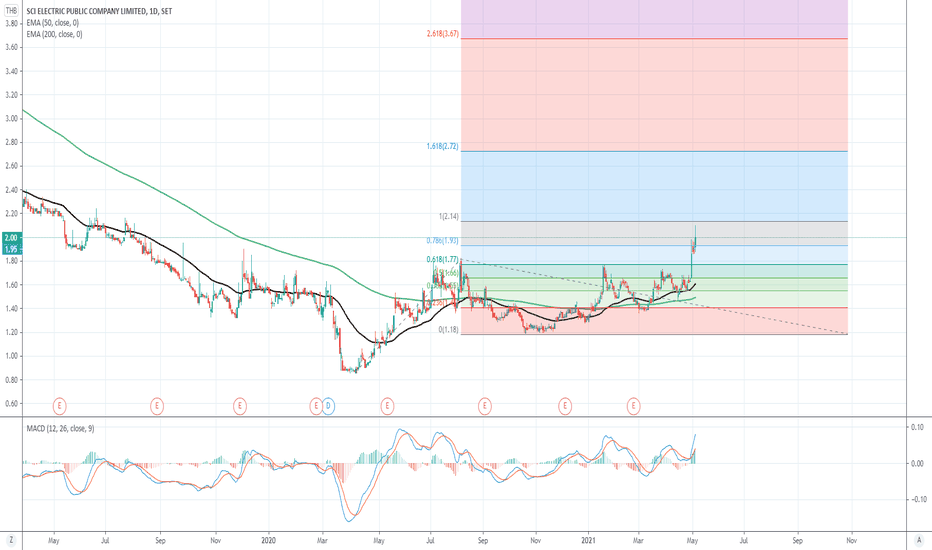Click the 2020 label on the time axis
The height and width of the screenshot is (550, 932).
[268, 540]
